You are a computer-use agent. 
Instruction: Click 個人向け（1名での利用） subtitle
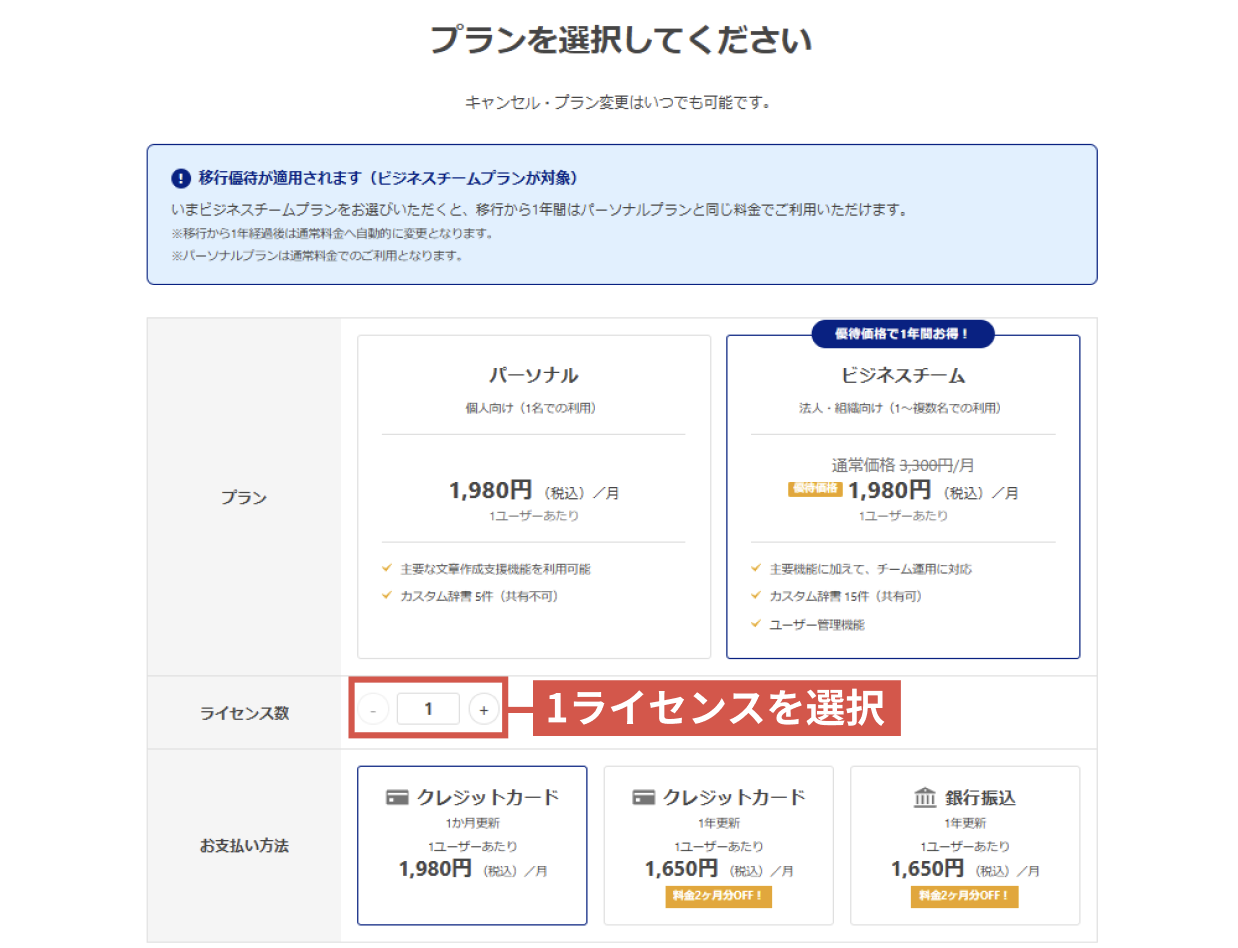[x=531, y=408]
